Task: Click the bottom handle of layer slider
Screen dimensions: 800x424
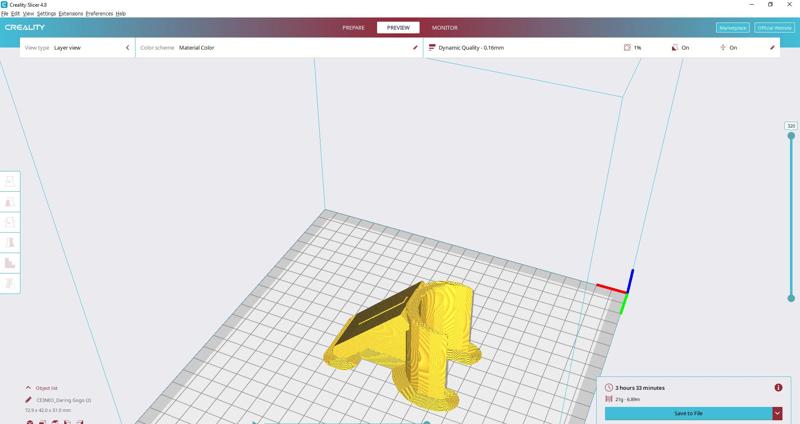Action: tap(791, 298)
